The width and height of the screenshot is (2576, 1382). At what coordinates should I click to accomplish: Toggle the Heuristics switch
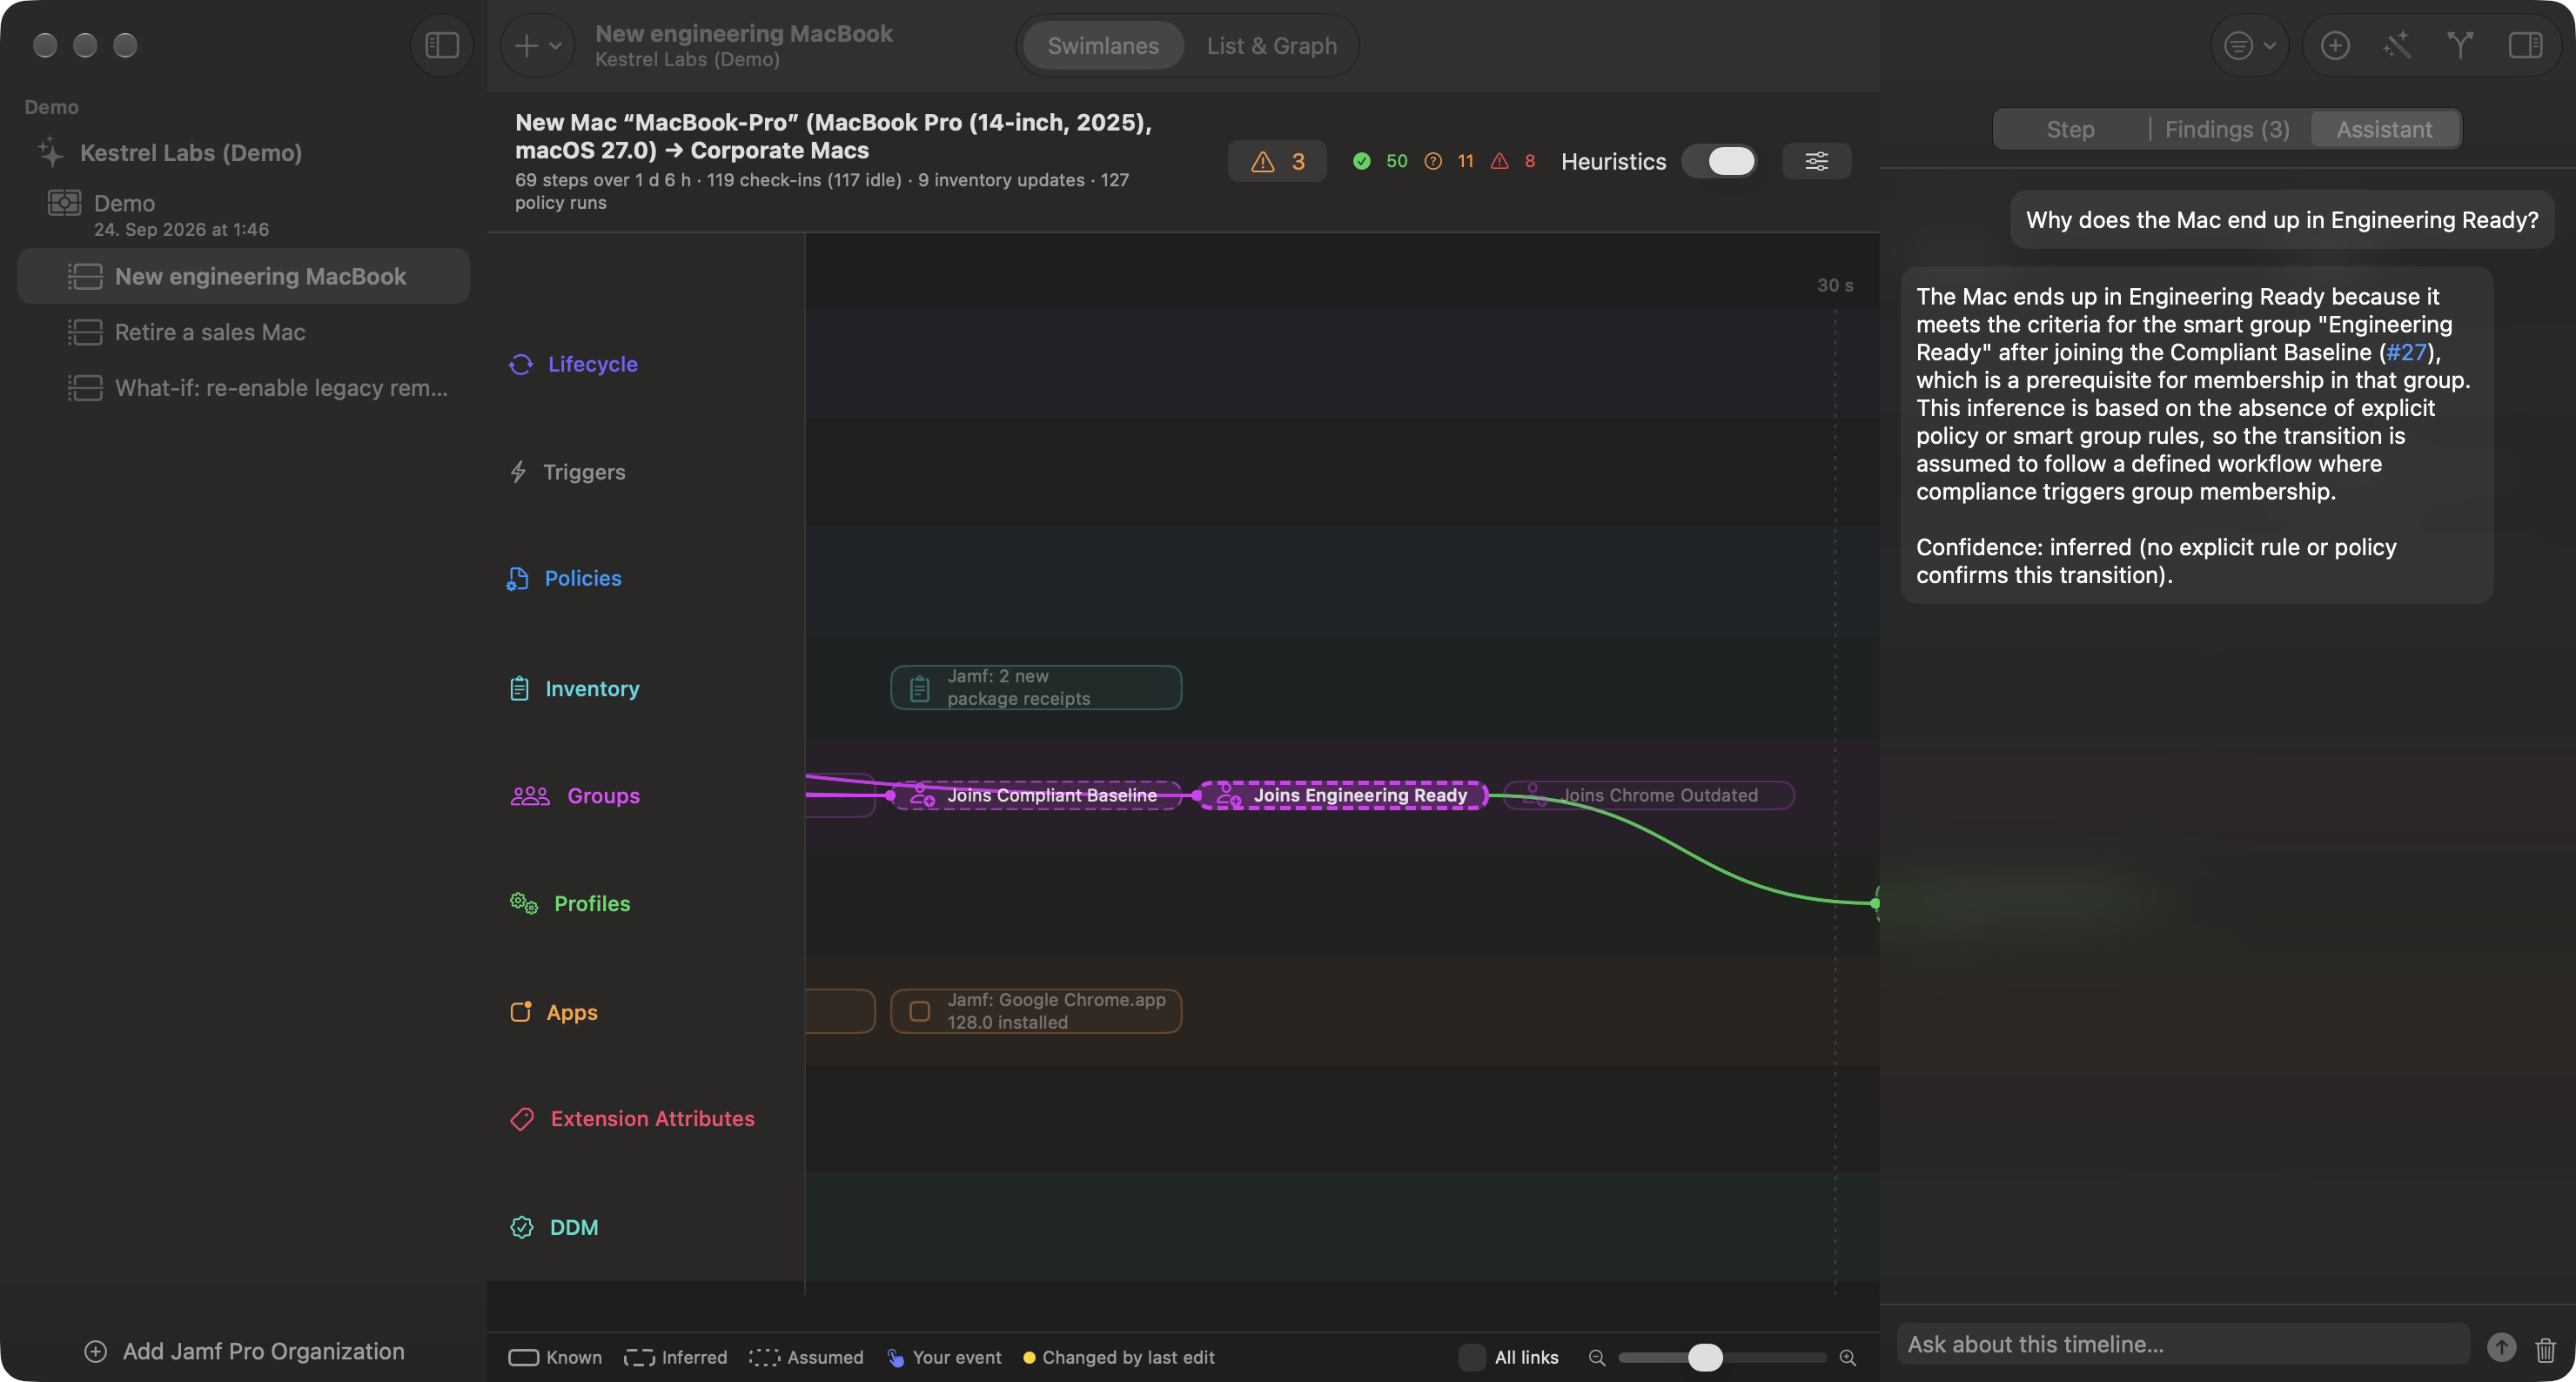[1719, 161]
